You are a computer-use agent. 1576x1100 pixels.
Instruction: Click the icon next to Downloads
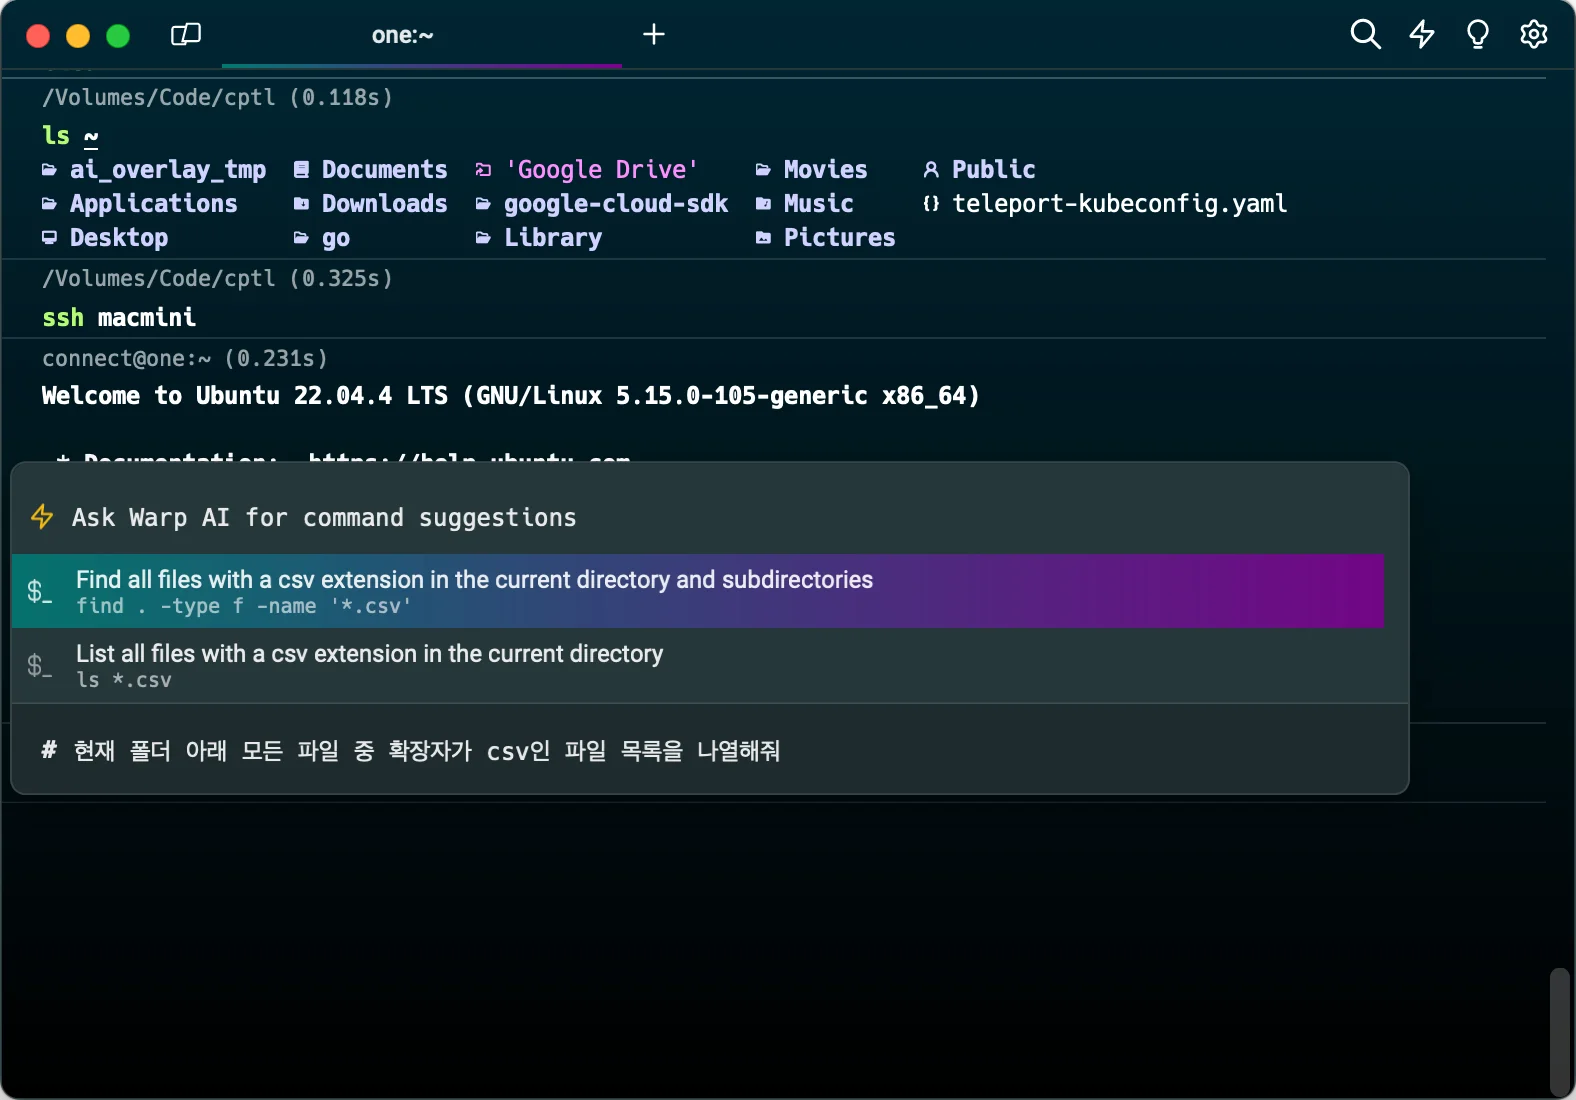[301, 204]
